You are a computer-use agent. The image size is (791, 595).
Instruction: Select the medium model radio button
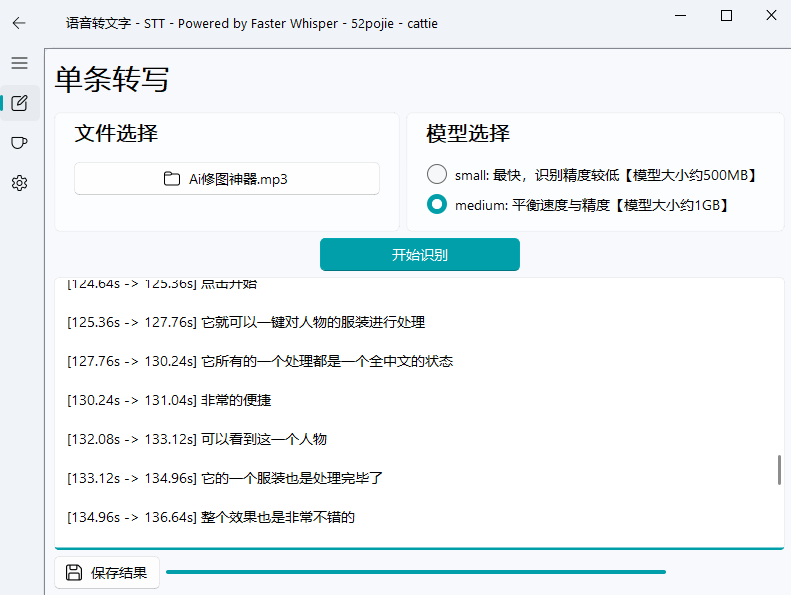436,205
